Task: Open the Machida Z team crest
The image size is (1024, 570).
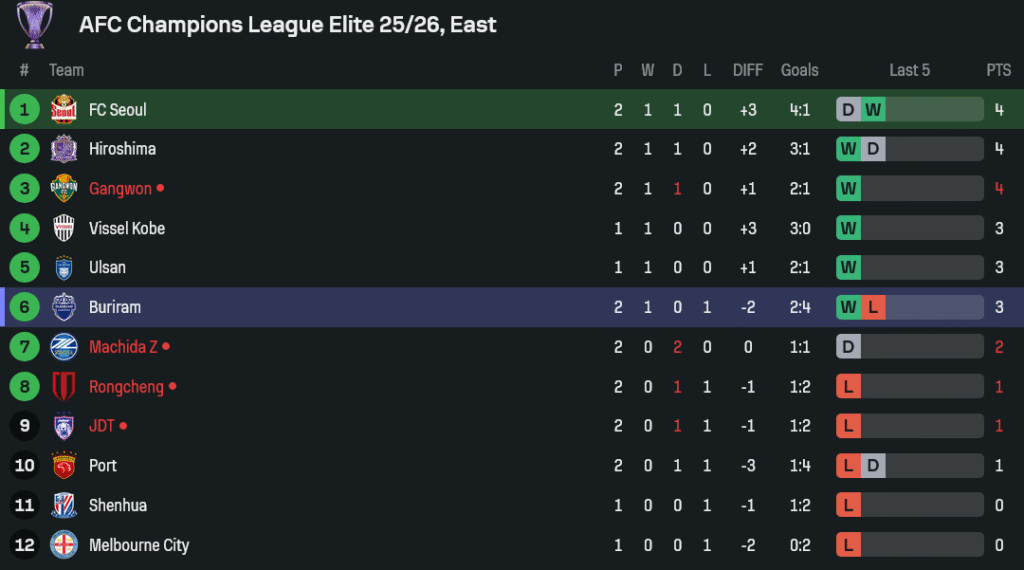Action: click(x=63, y=347)
